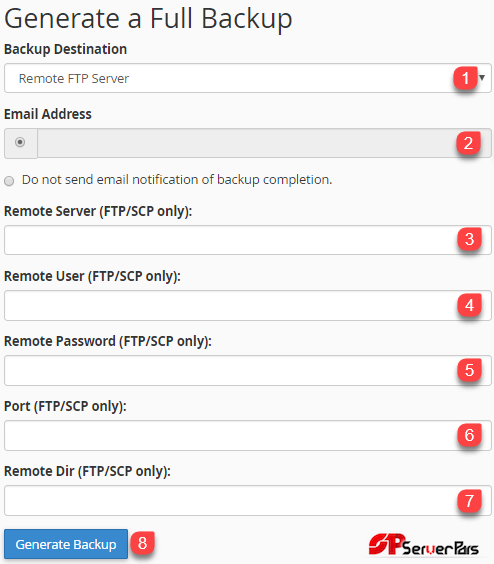Click red badge number 2
The height and width of the screenshot is (564, 494).
pyautogui.click(x=468, y=143)
